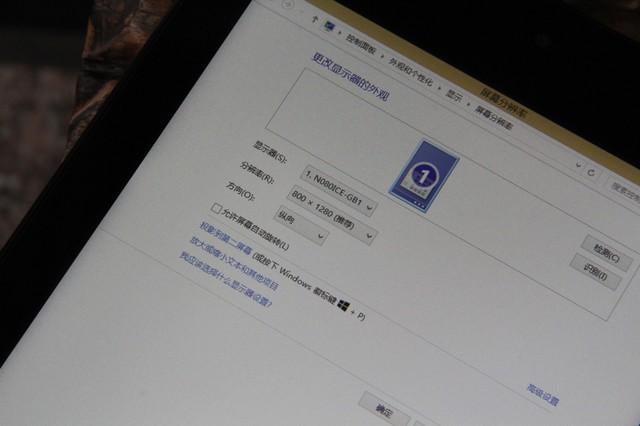Image resolution: width=640 pixels, height=426 pixels.
Task: Expand the chevron after 显示 breadcrumb
Action: tap(468, 104)
